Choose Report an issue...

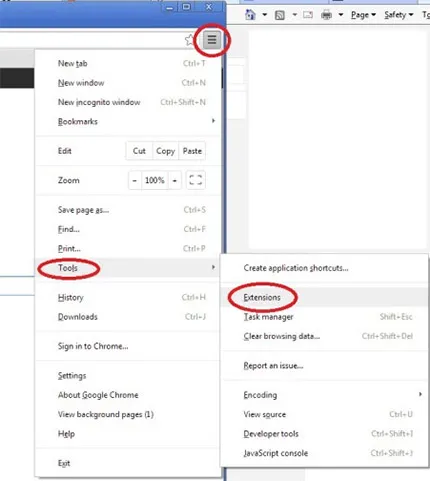[324, 365]
